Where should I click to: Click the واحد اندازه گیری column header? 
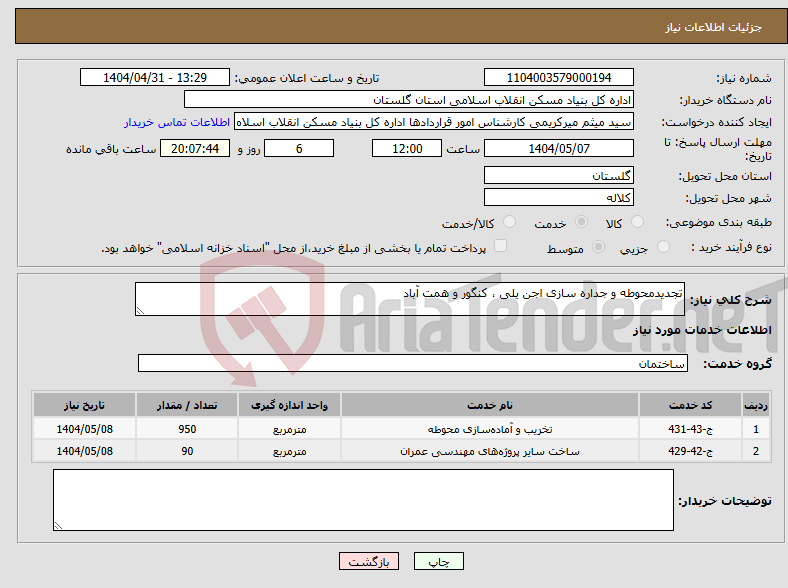click(289, 405)
